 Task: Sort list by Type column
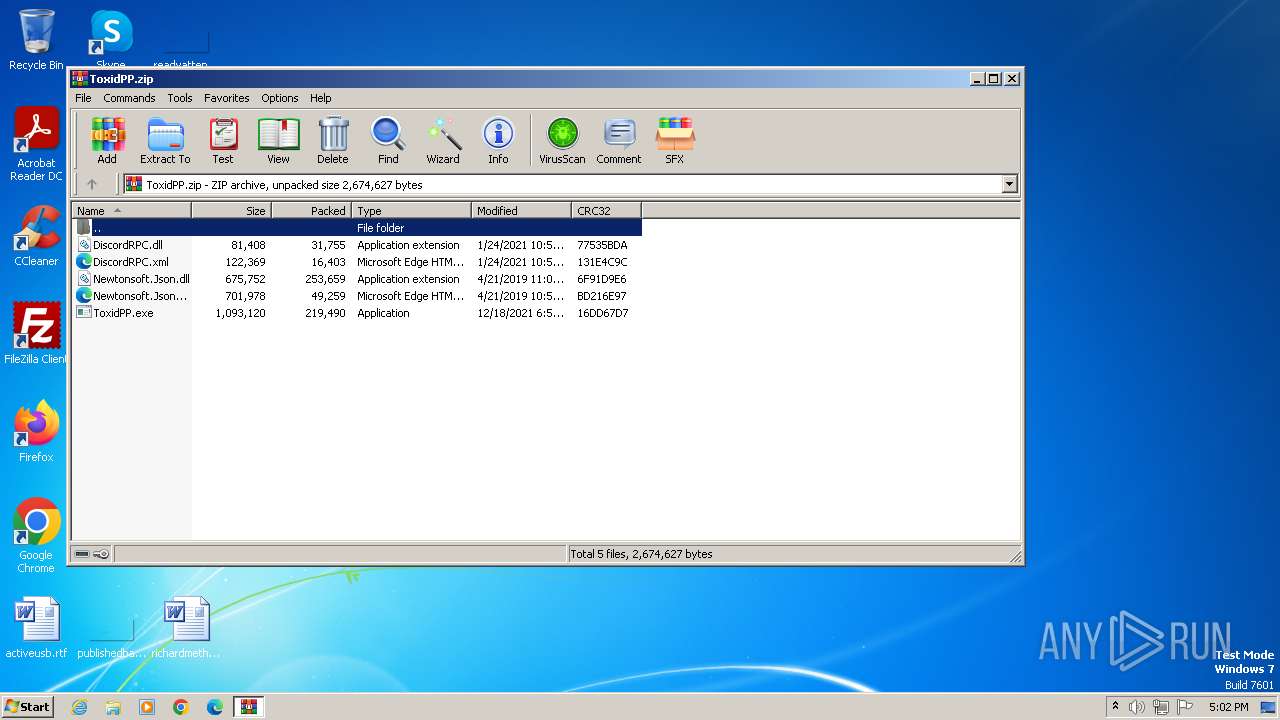(x=411, y=210)
